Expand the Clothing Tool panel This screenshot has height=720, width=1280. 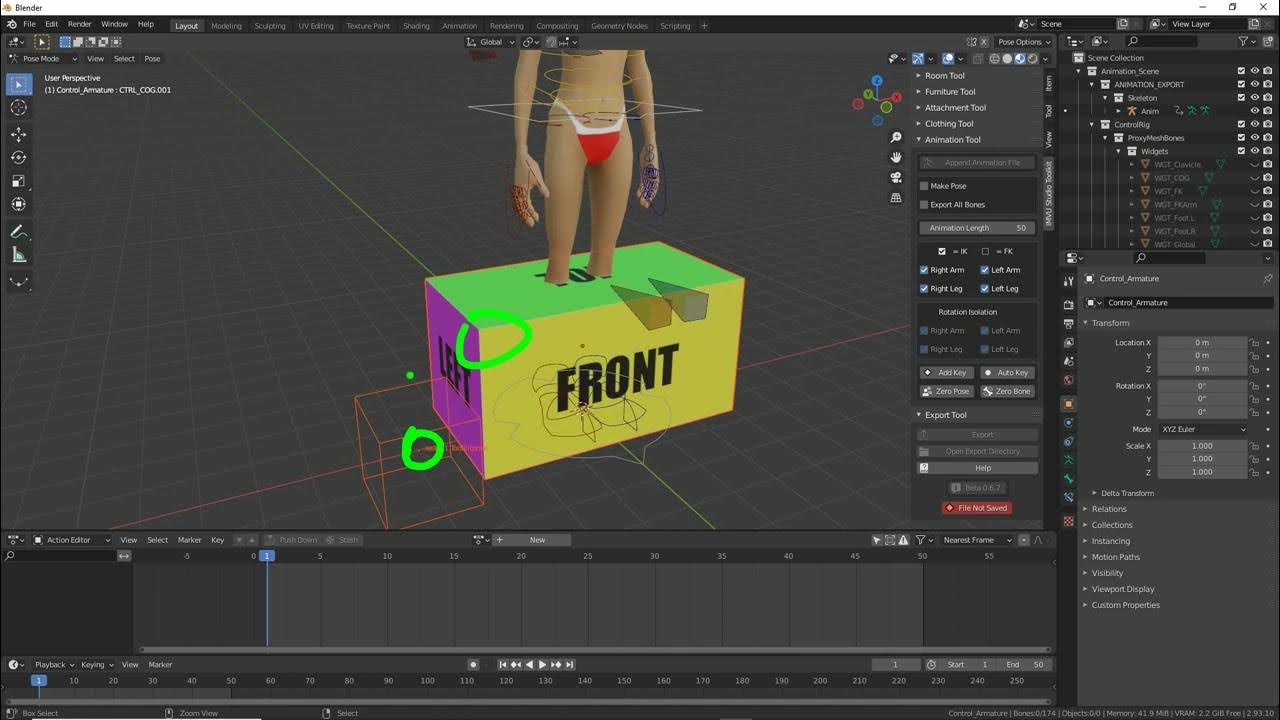(948, 124)
